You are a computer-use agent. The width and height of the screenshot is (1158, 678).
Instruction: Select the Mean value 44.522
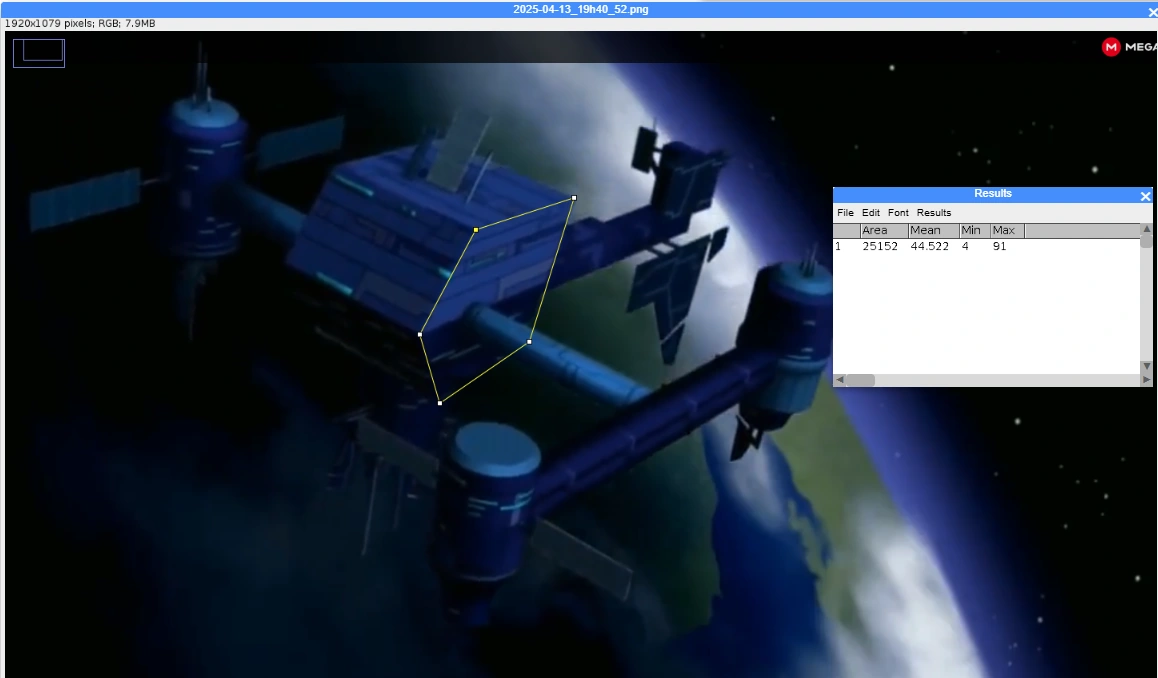929,247
